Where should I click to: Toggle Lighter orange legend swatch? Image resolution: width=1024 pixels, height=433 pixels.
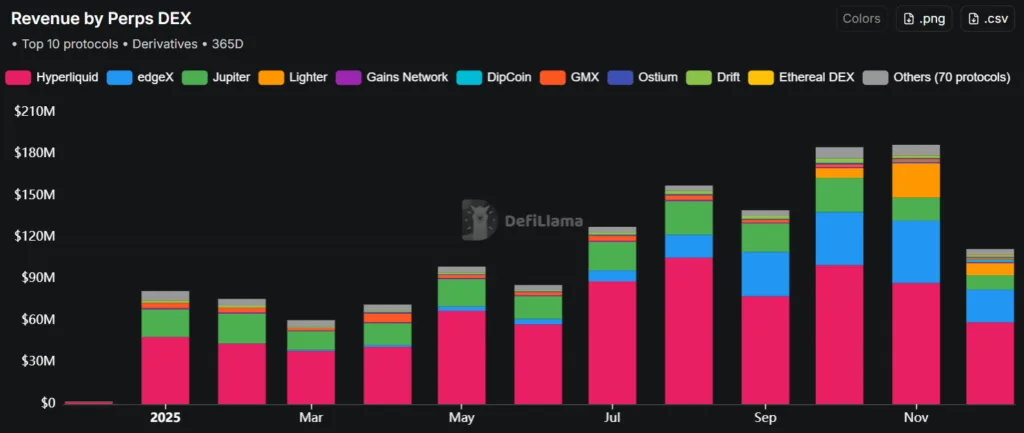271,78
